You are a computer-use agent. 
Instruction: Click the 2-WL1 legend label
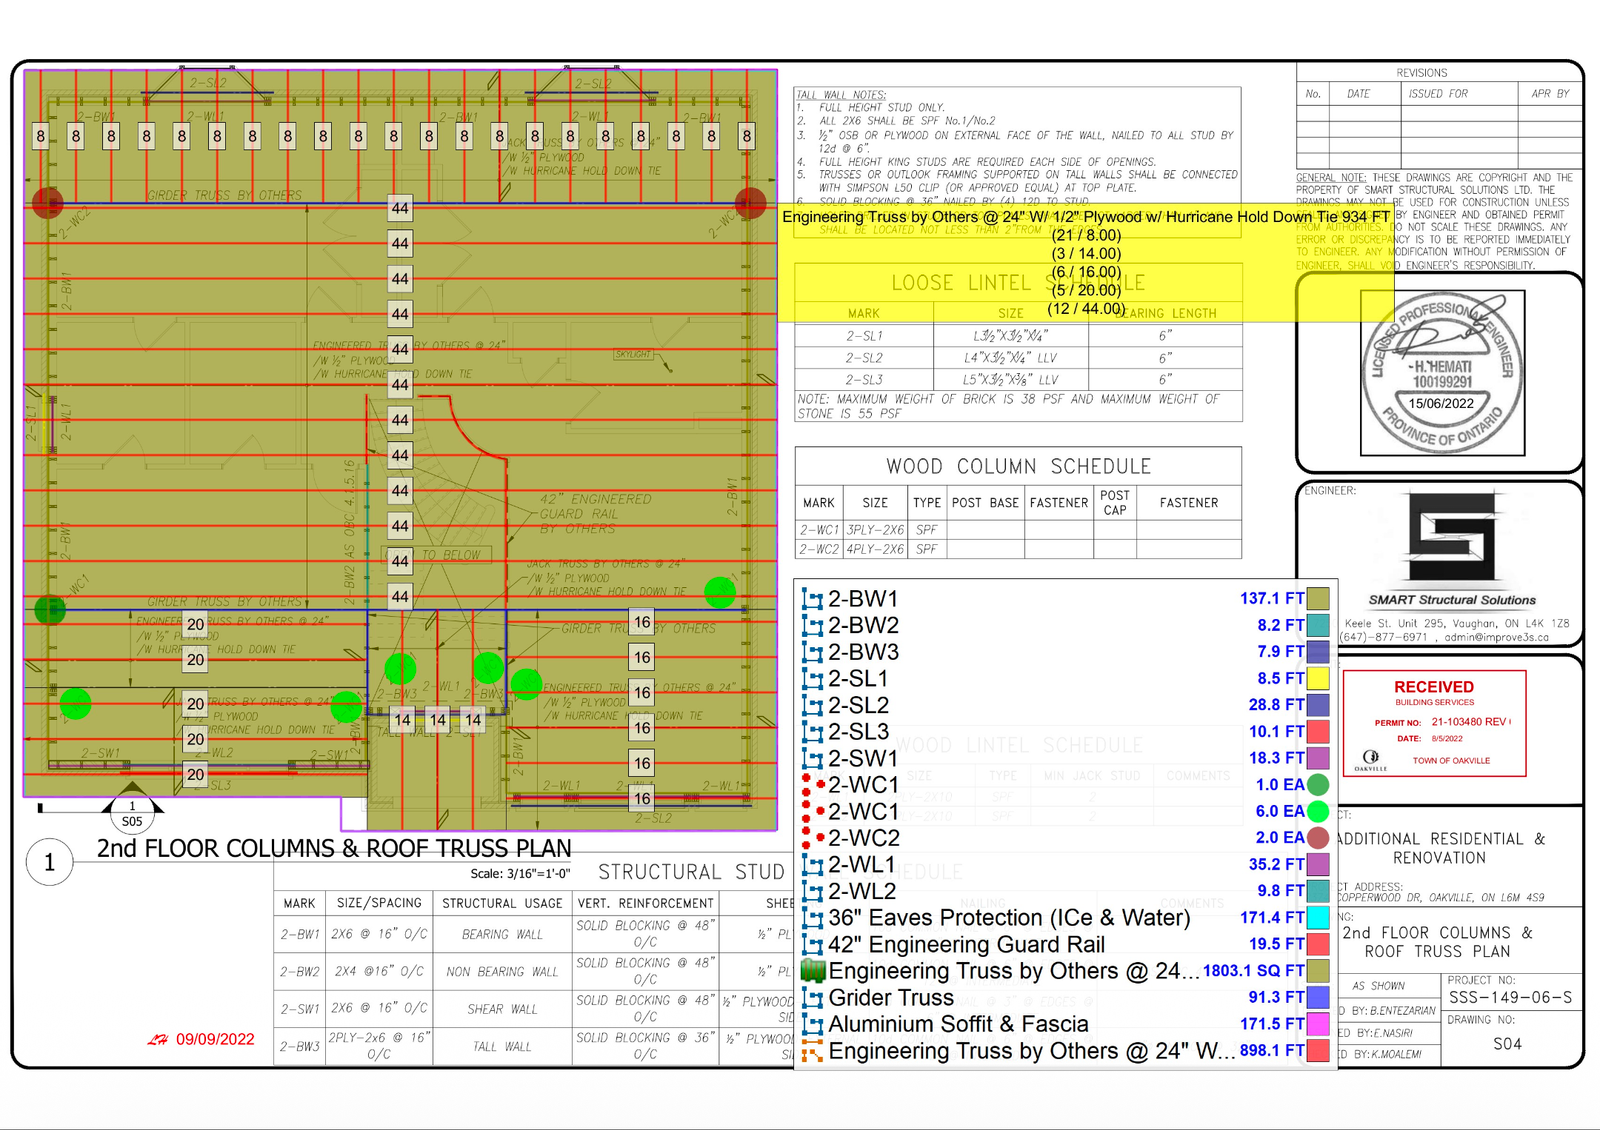[x=862, y=865]
